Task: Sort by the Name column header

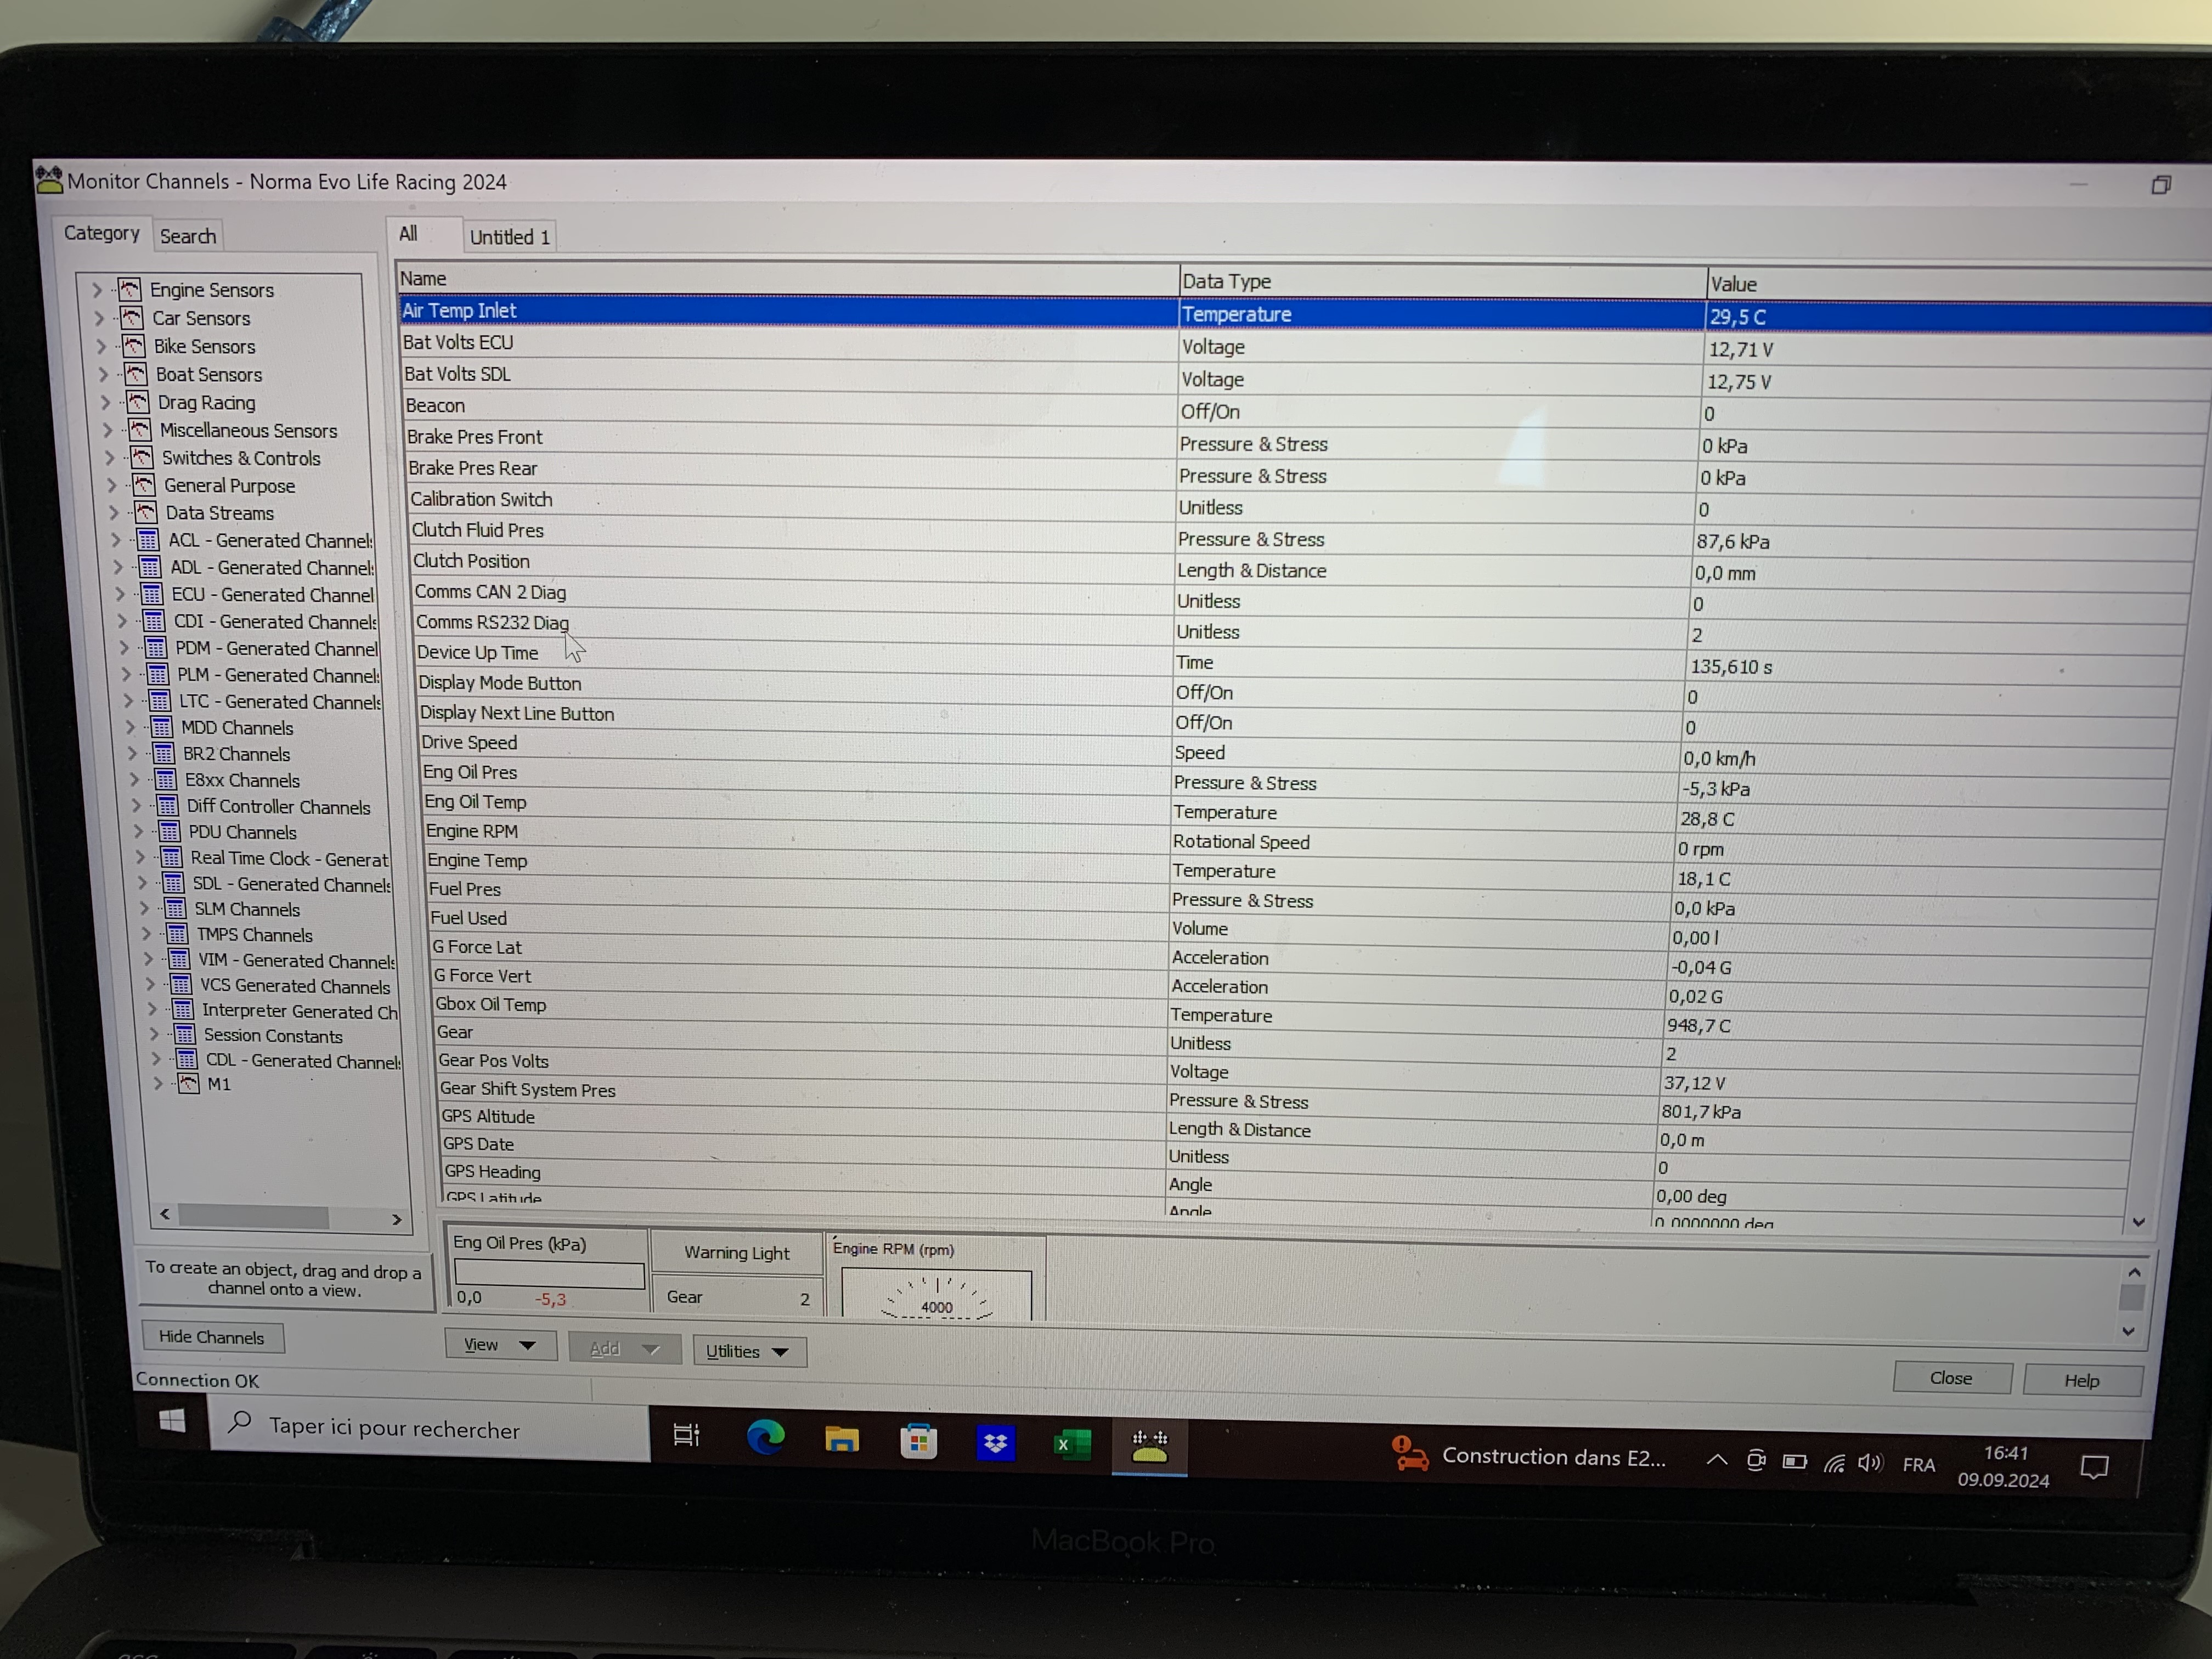Action: click(787, 279)
